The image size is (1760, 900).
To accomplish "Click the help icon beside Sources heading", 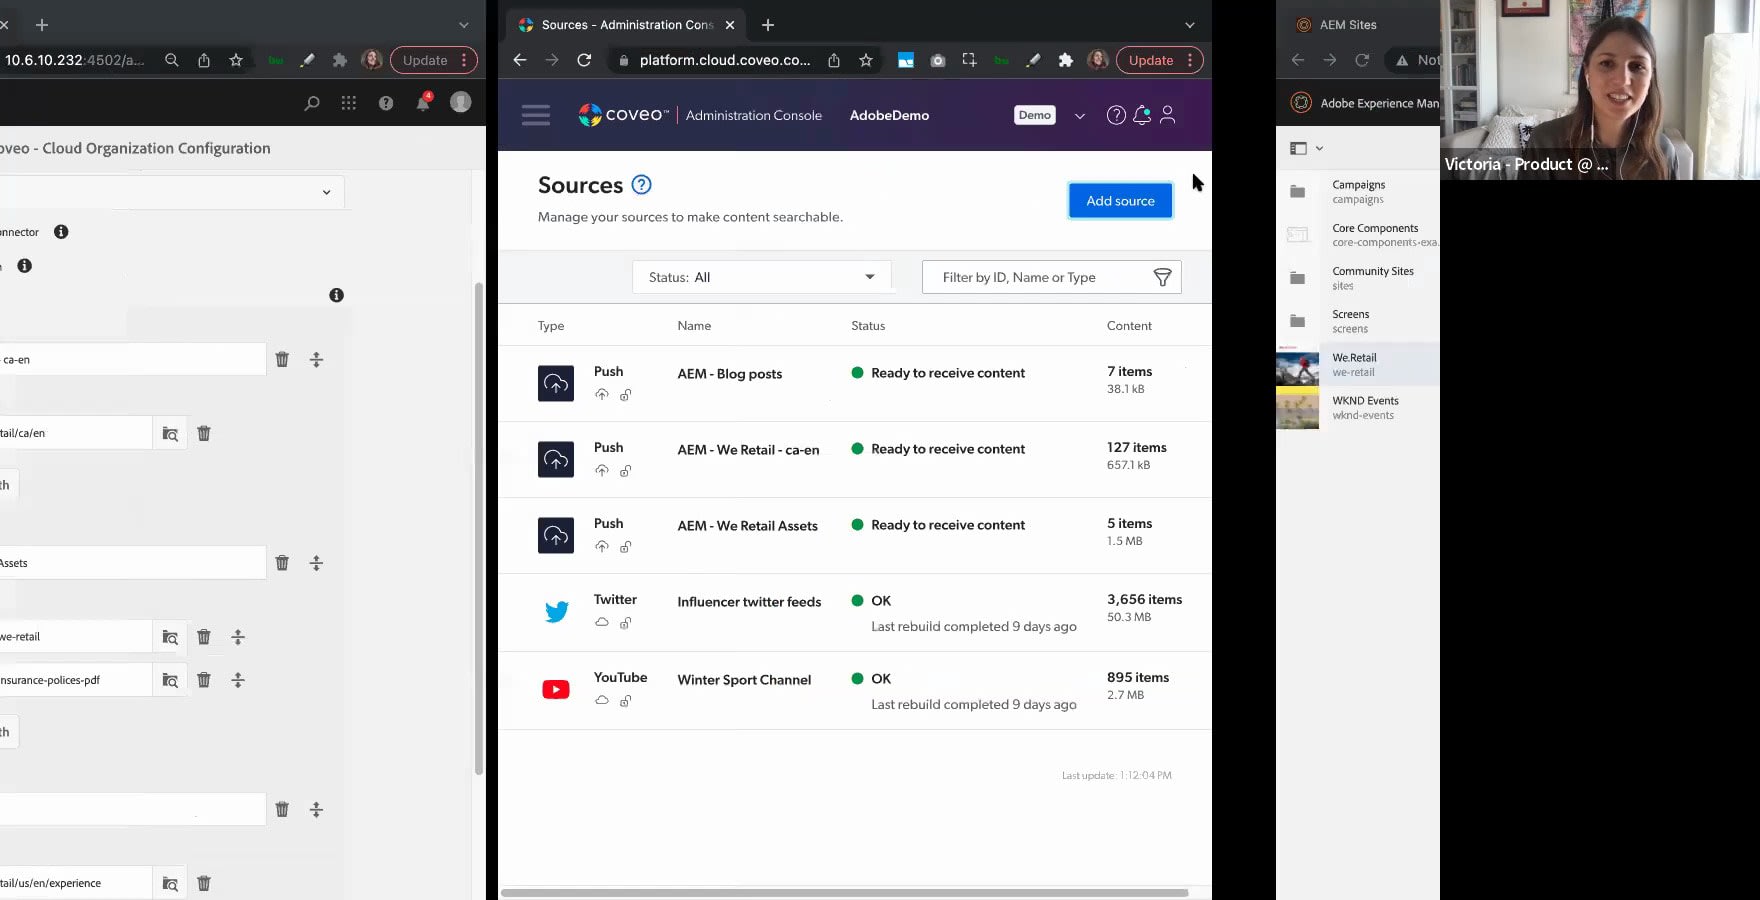I will point(642,185).
